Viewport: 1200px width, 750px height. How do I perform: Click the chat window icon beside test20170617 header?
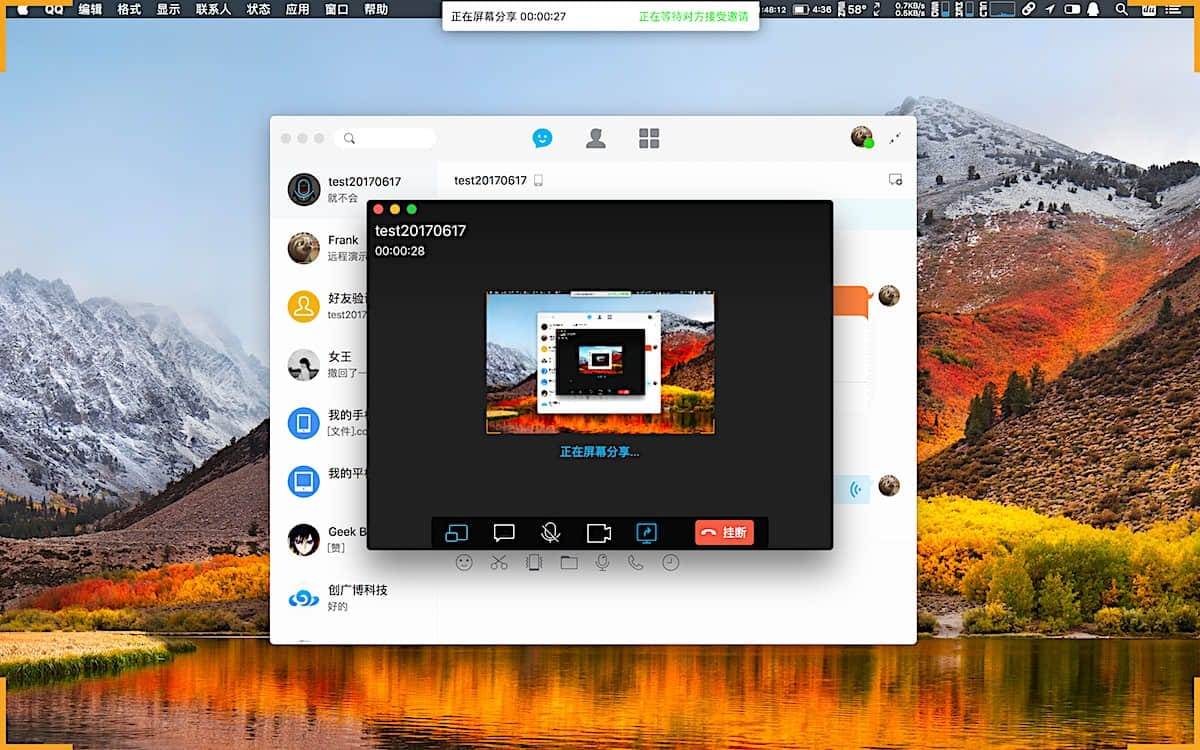(x=895, y=180)
